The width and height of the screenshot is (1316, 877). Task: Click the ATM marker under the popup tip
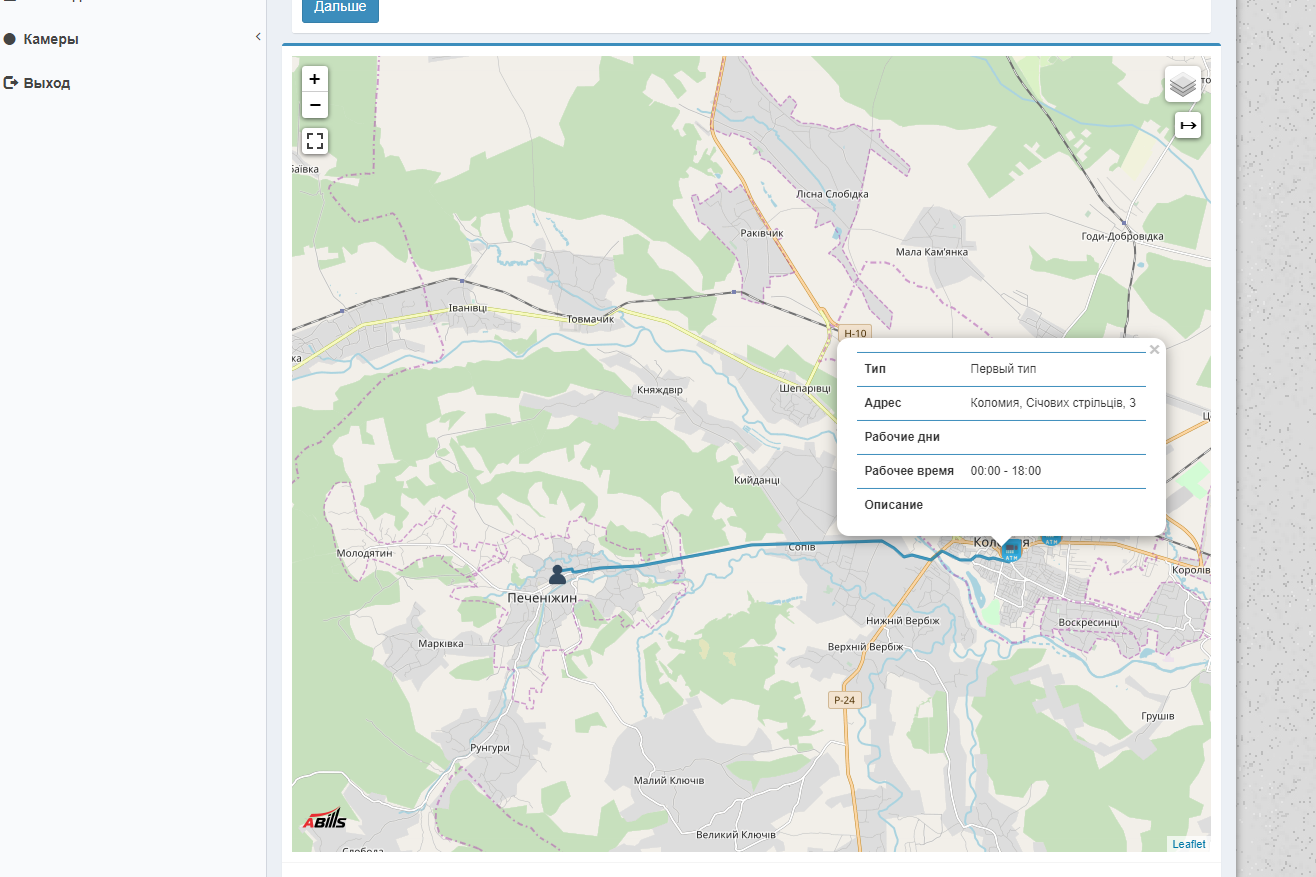1010,551
